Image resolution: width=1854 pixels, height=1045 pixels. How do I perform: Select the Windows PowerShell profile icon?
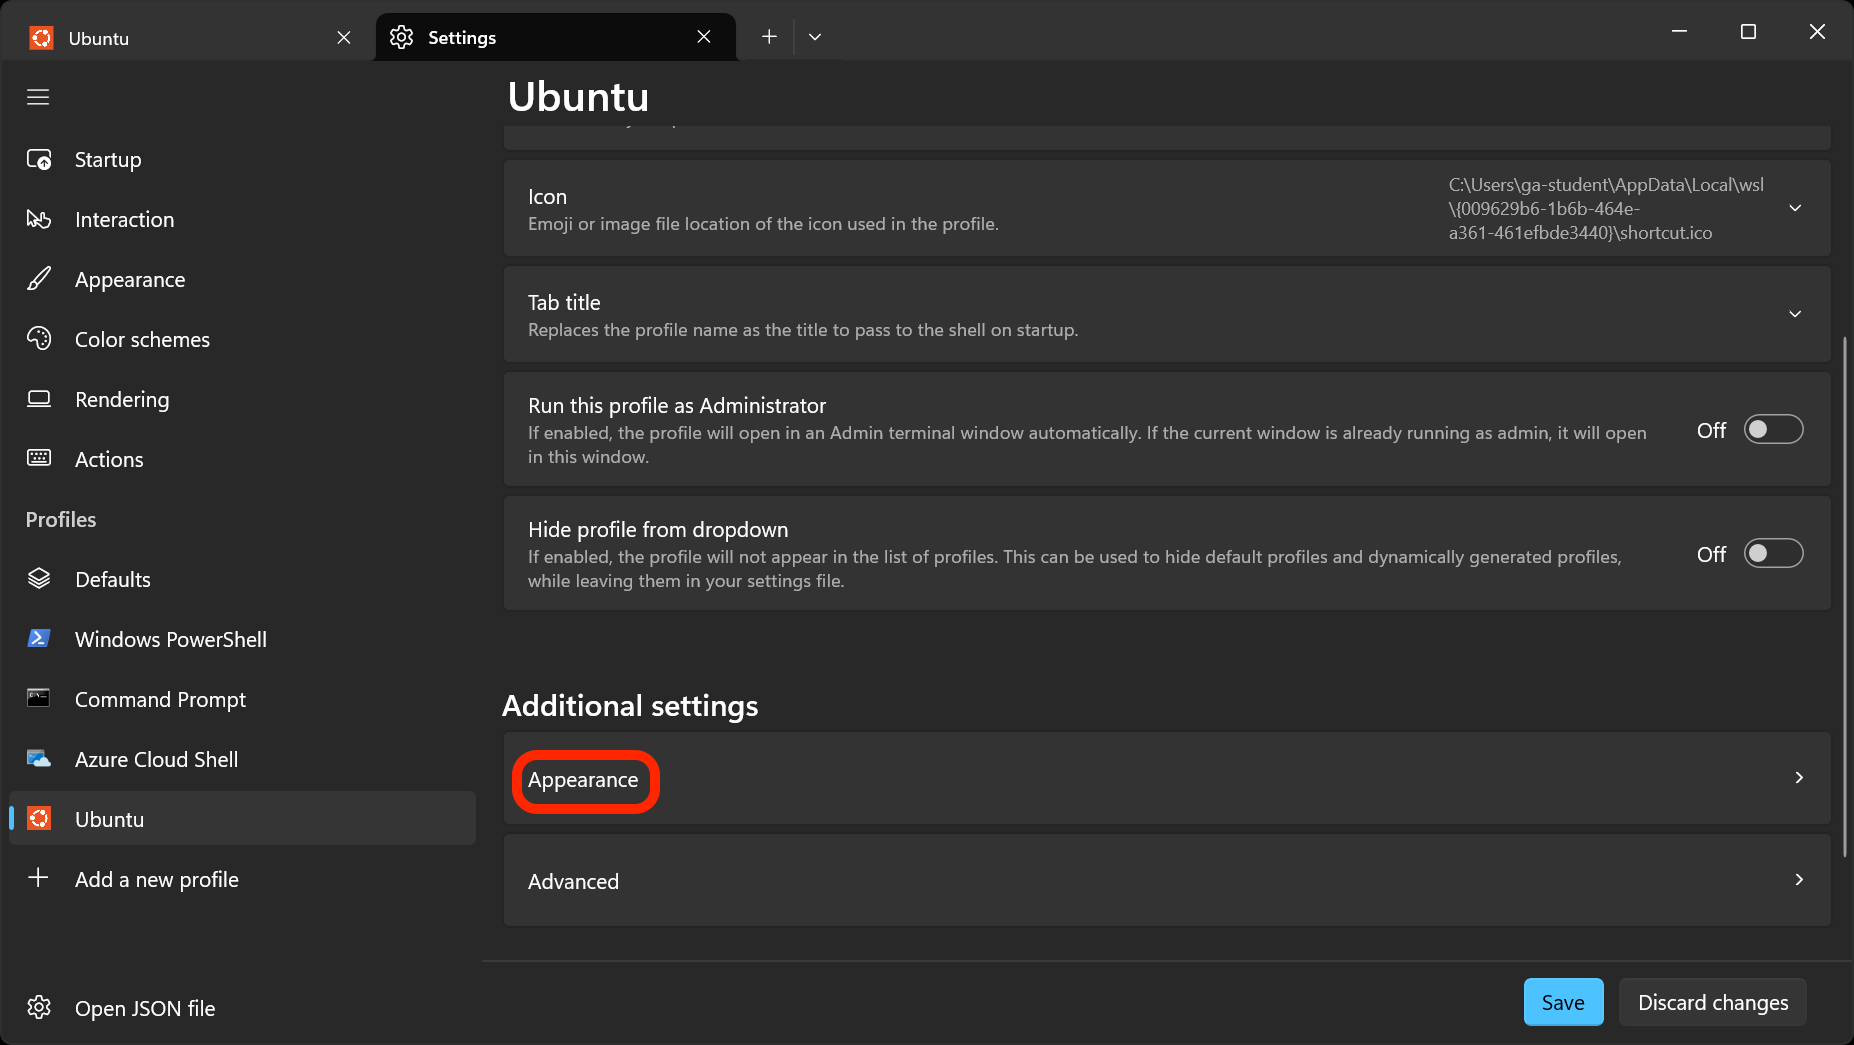[38, 638]
